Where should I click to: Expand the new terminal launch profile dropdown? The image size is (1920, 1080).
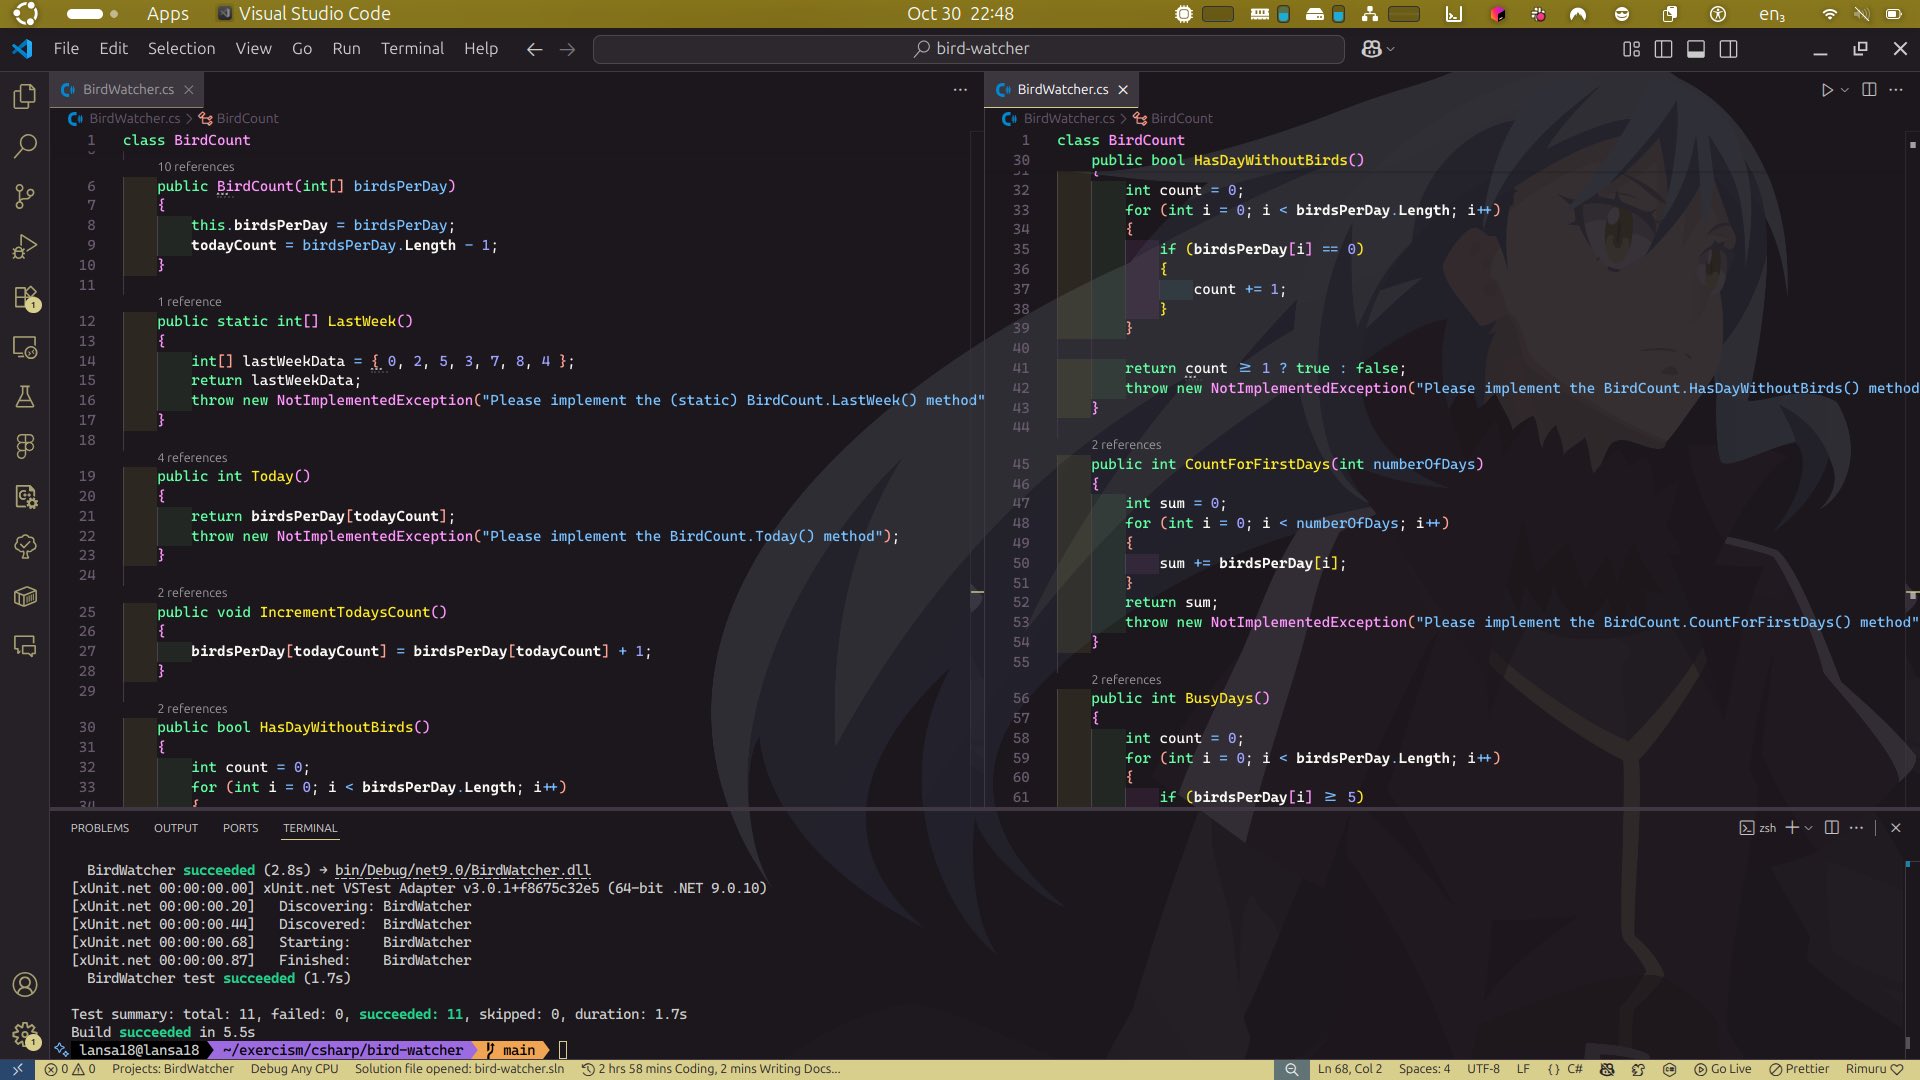tap(1809, 828)
